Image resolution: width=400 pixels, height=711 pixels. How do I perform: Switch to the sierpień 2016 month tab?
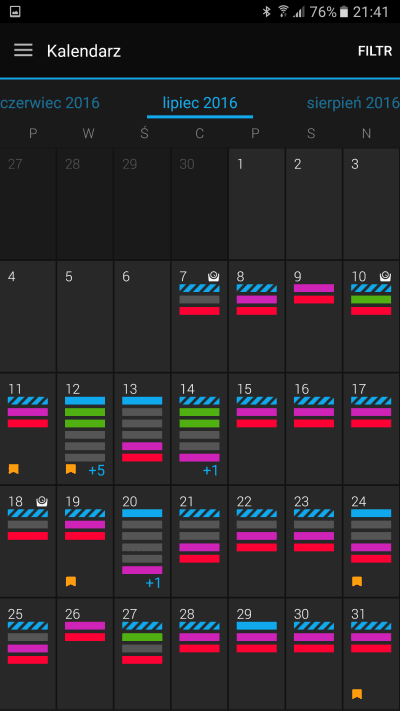point(353,103)
